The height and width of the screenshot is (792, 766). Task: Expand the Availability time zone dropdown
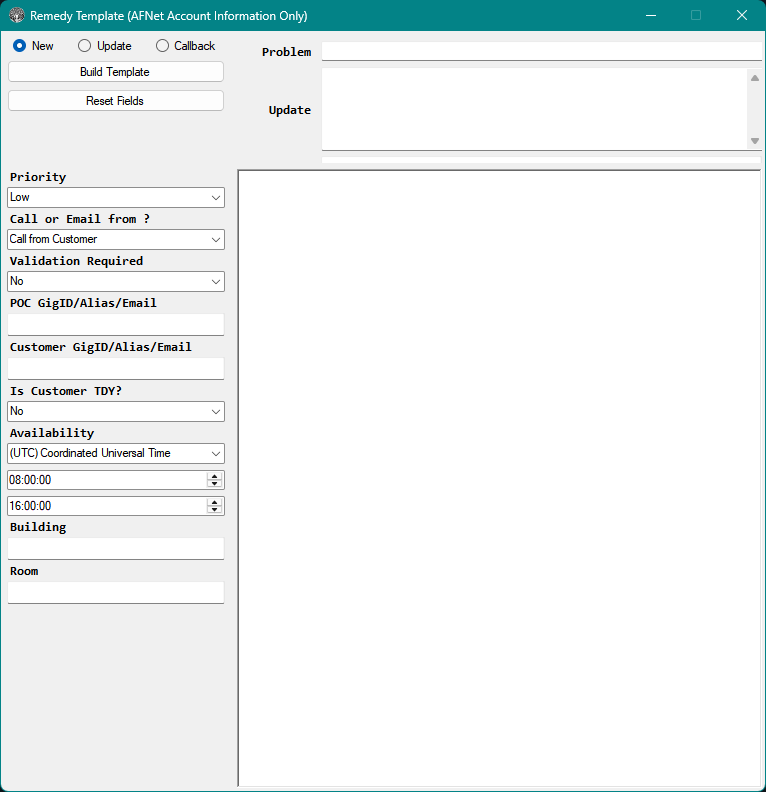click(116, 453)
